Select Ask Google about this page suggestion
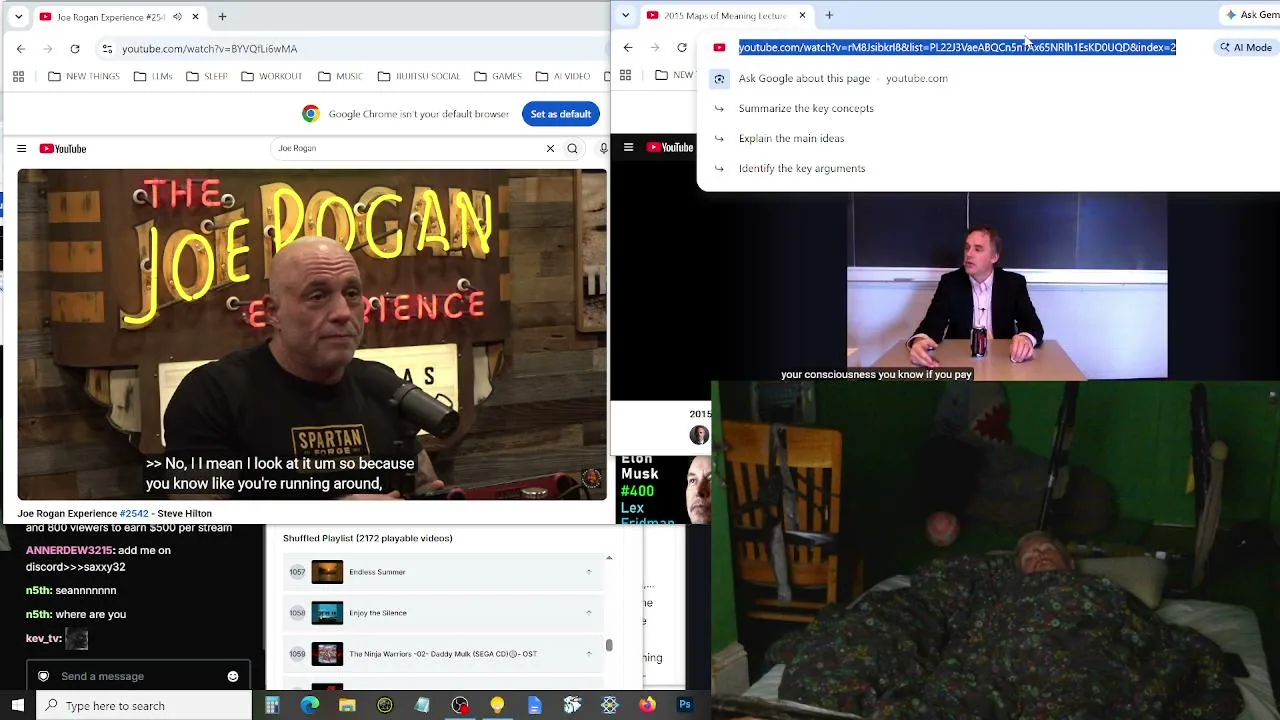This screenshot has width=1280, height=720. (843, 78)
